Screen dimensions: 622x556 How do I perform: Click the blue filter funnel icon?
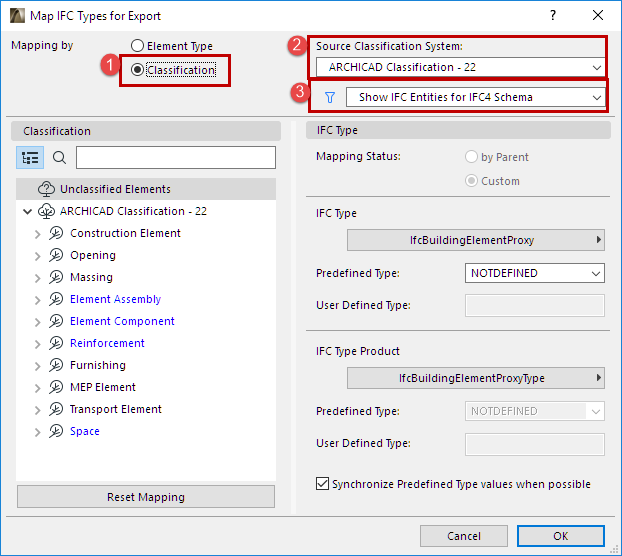click(x=330, y=98)
